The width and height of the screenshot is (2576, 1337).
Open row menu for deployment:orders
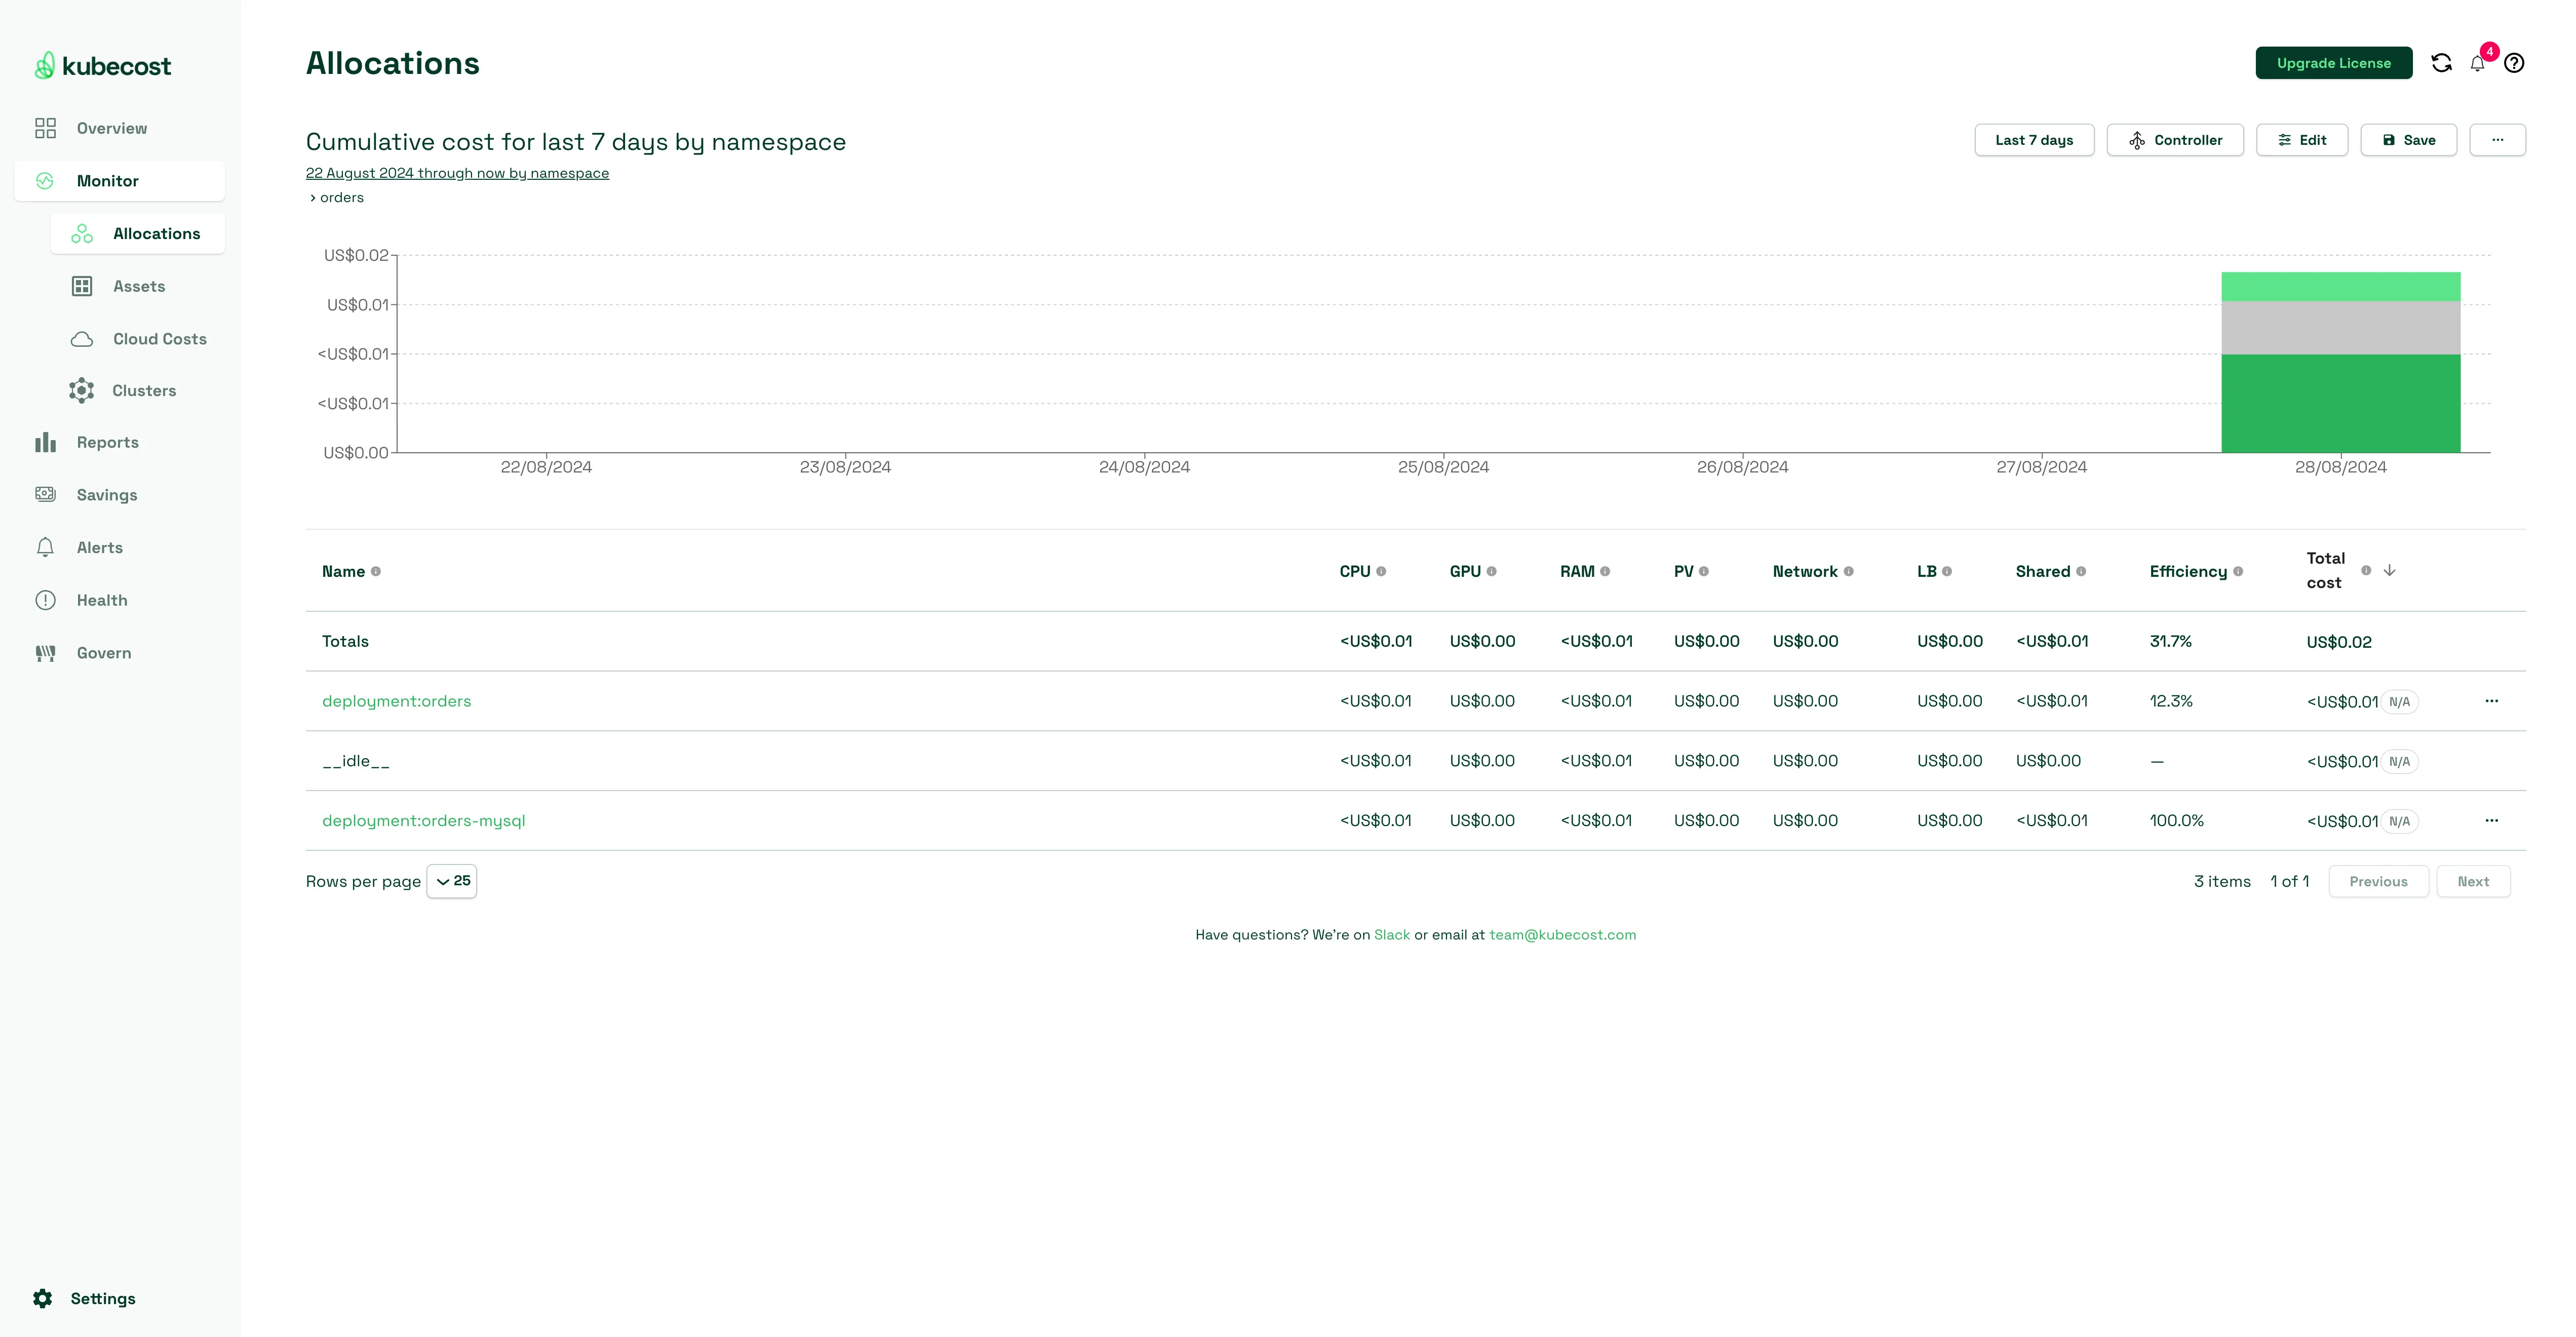click(x=2491, y=701)
